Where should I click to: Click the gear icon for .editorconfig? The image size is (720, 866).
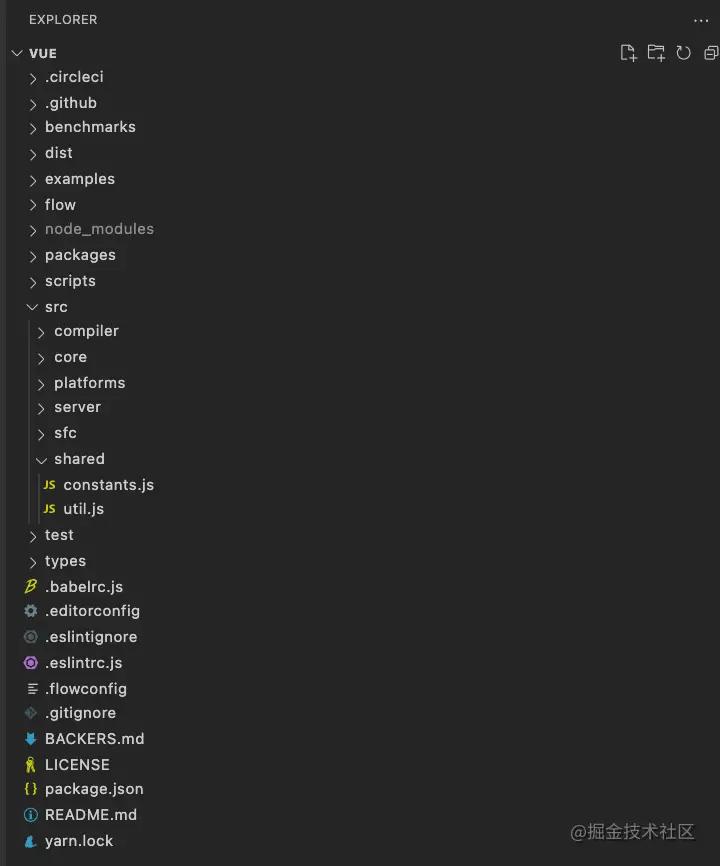click(31, 611)
